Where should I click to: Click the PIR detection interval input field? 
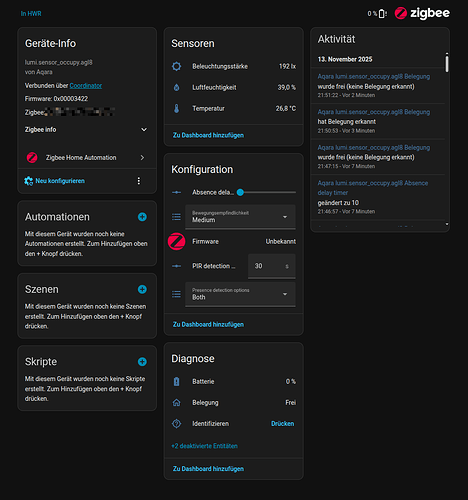(x=272, y=266)
